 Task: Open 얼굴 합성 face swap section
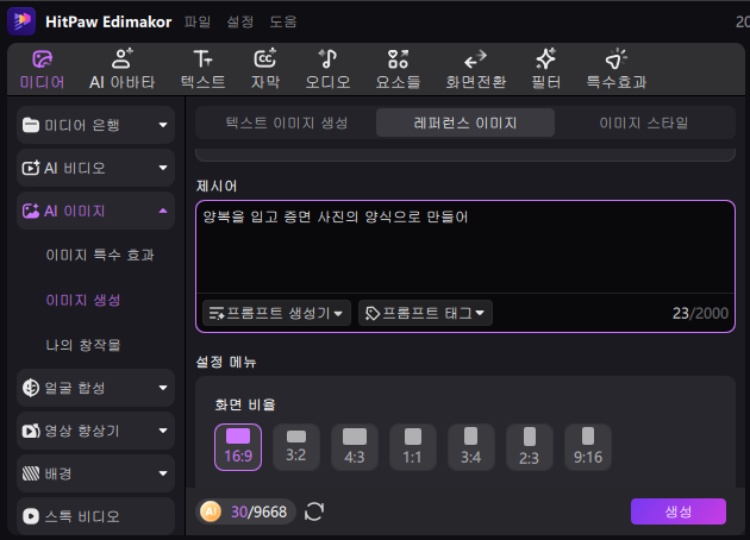click(x=96, y=387)
